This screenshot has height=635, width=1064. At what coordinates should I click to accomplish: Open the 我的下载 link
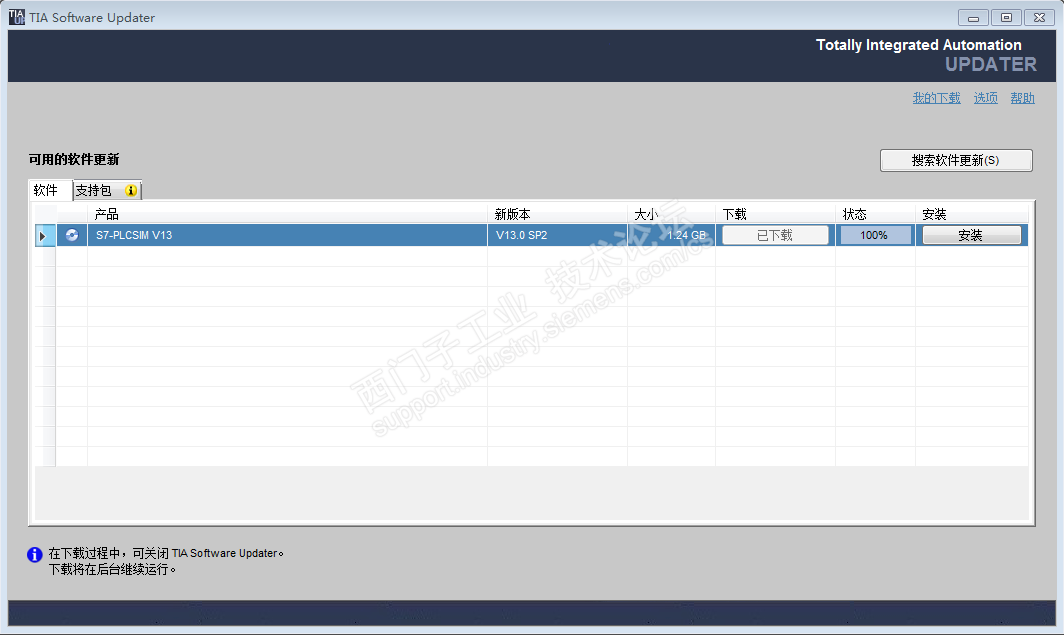(x=936, y=98)
